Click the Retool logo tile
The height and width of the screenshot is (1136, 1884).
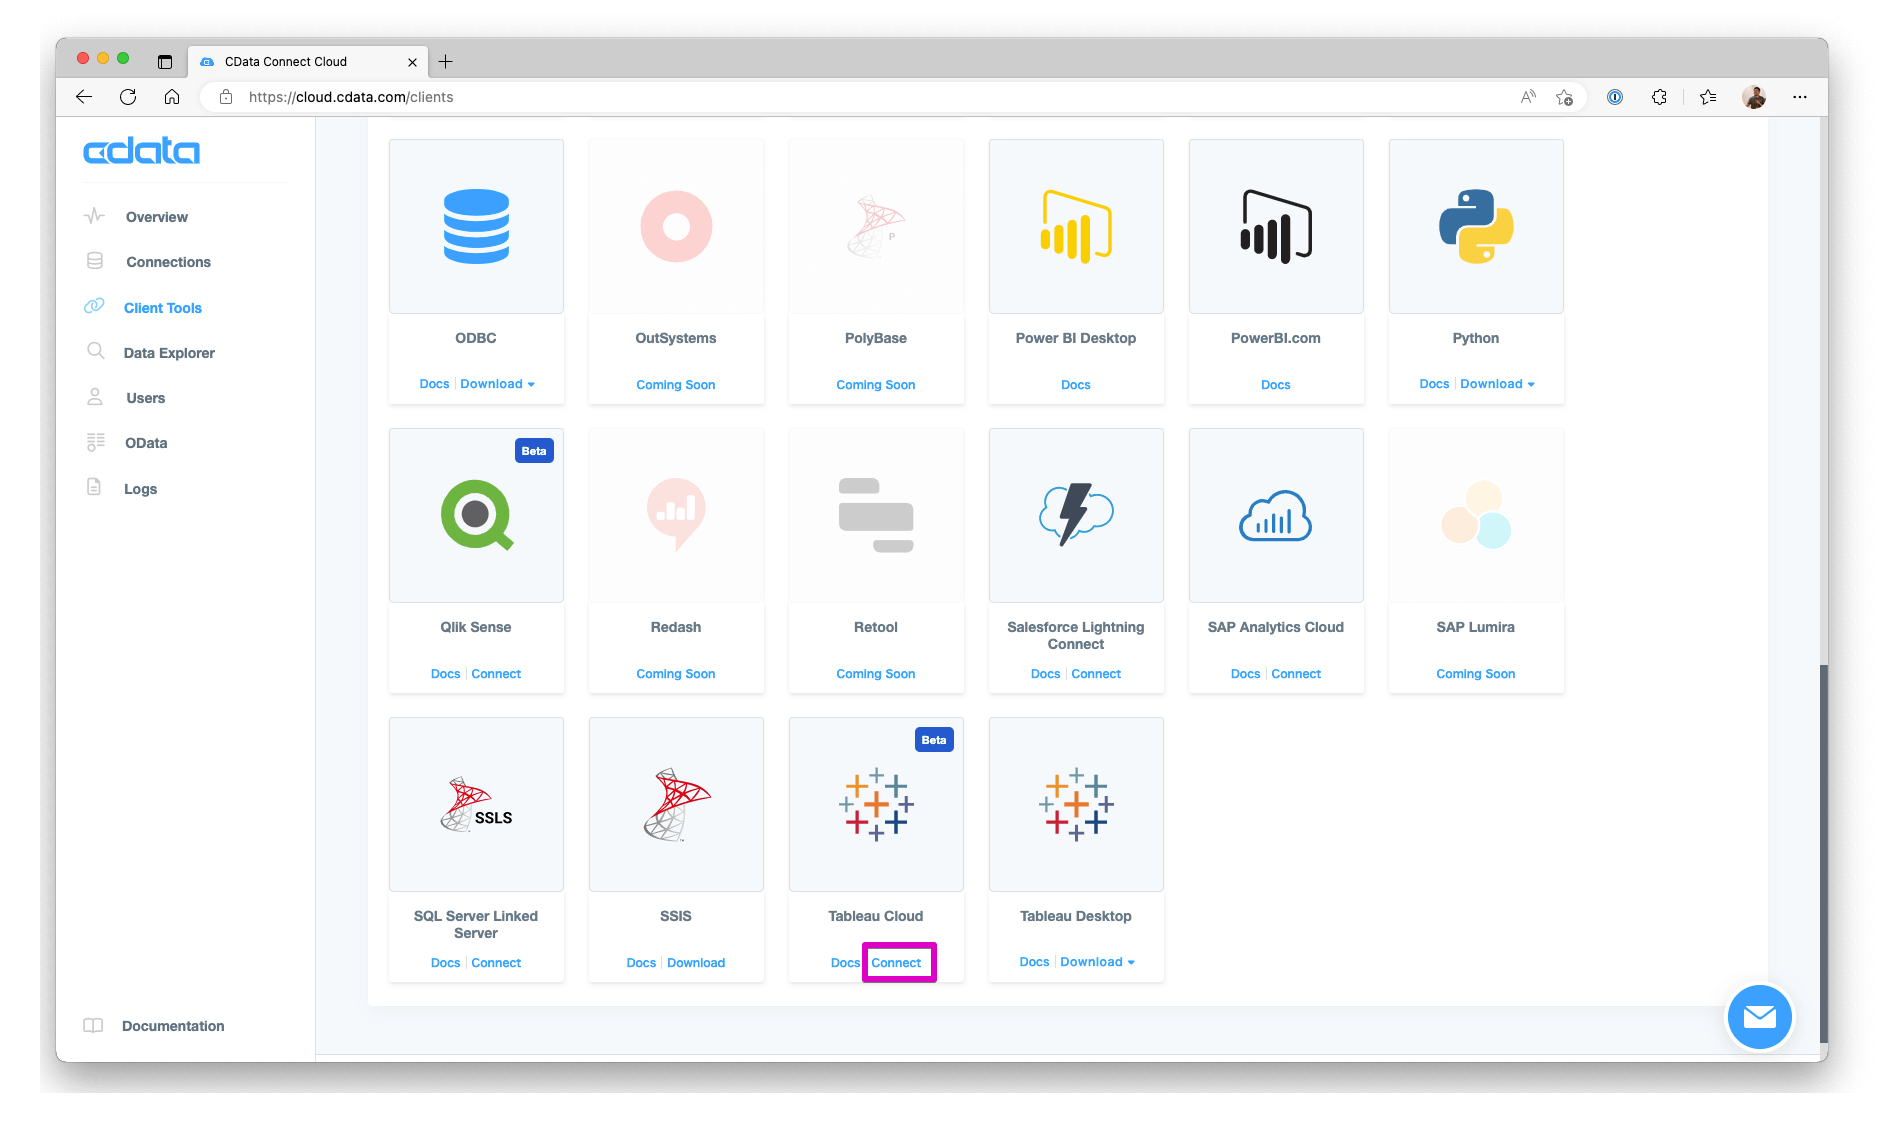876,515
